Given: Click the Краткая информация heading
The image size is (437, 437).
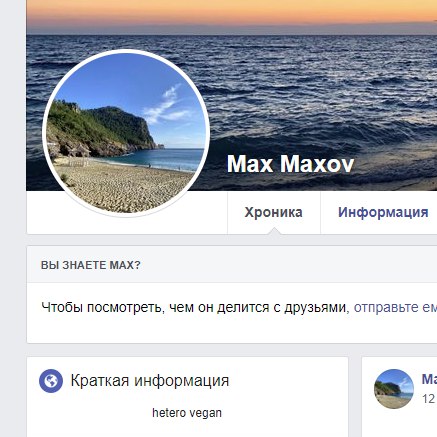Looking at the screenshot, I should point(150,380).
